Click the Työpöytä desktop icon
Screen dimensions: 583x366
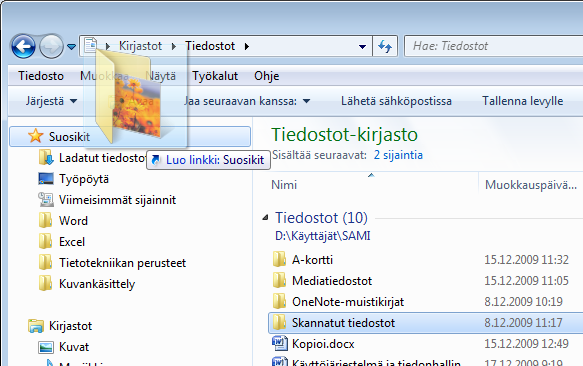[x=46, y=179]
